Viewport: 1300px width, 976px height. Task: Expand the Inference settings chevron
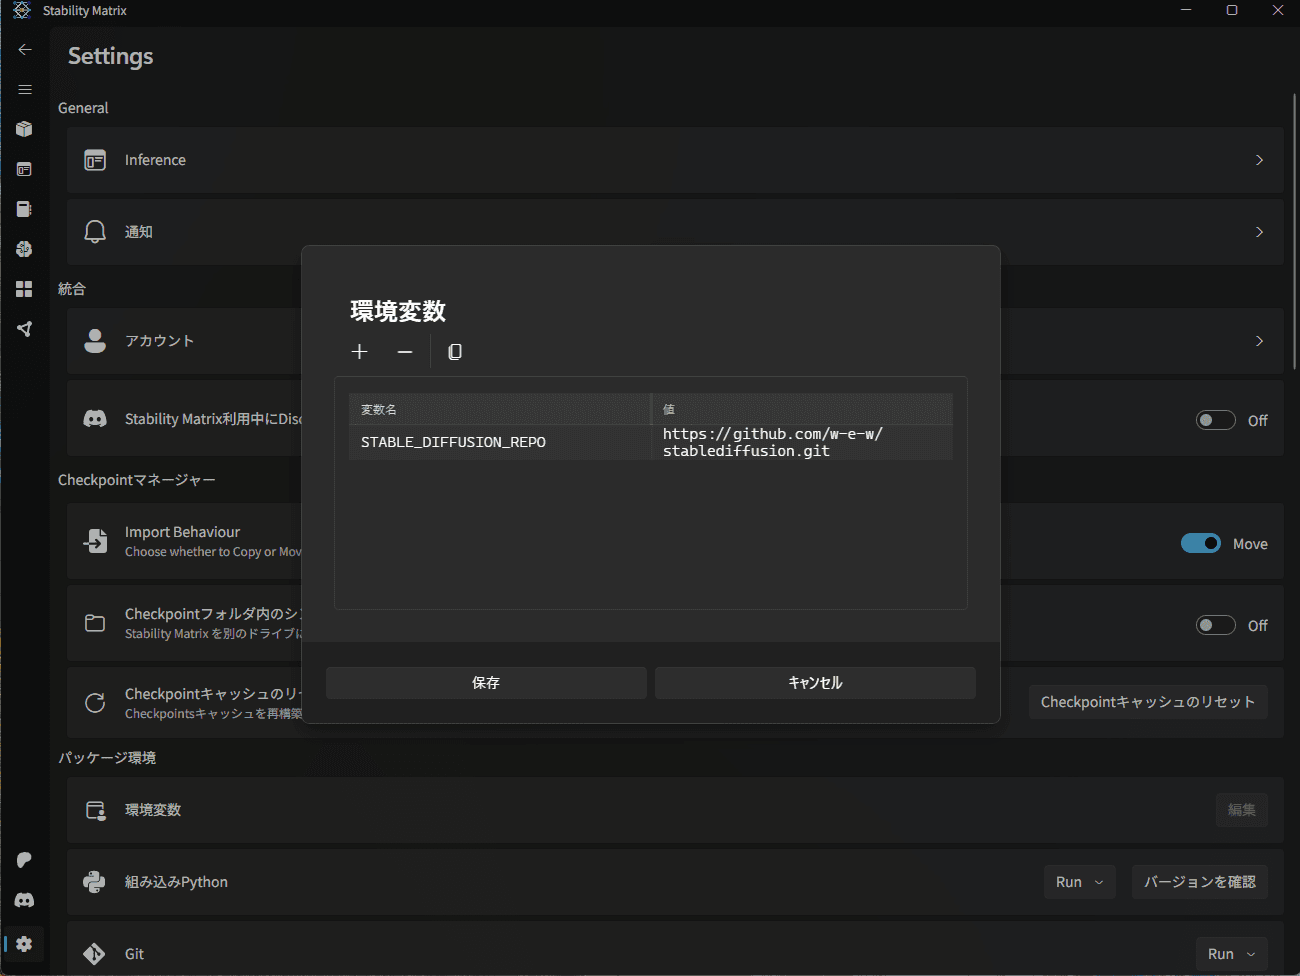[1259, 160]
